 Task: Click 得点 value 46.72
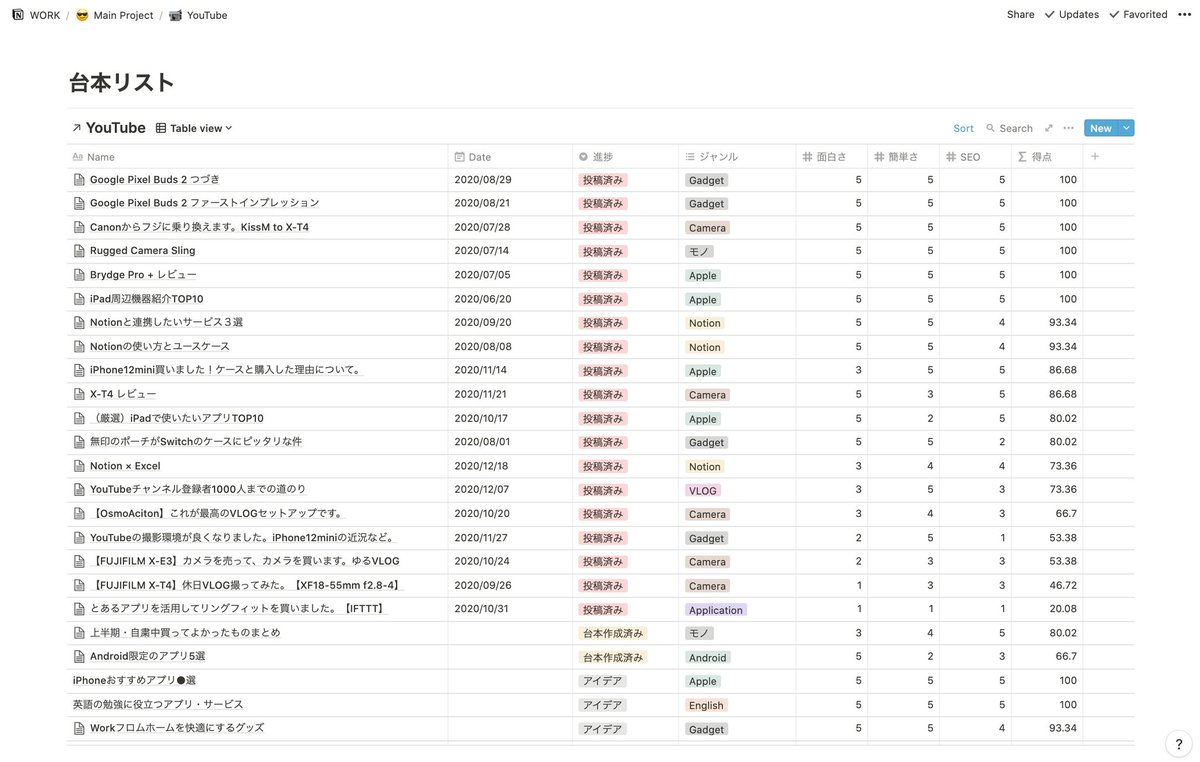point(1063,585)
